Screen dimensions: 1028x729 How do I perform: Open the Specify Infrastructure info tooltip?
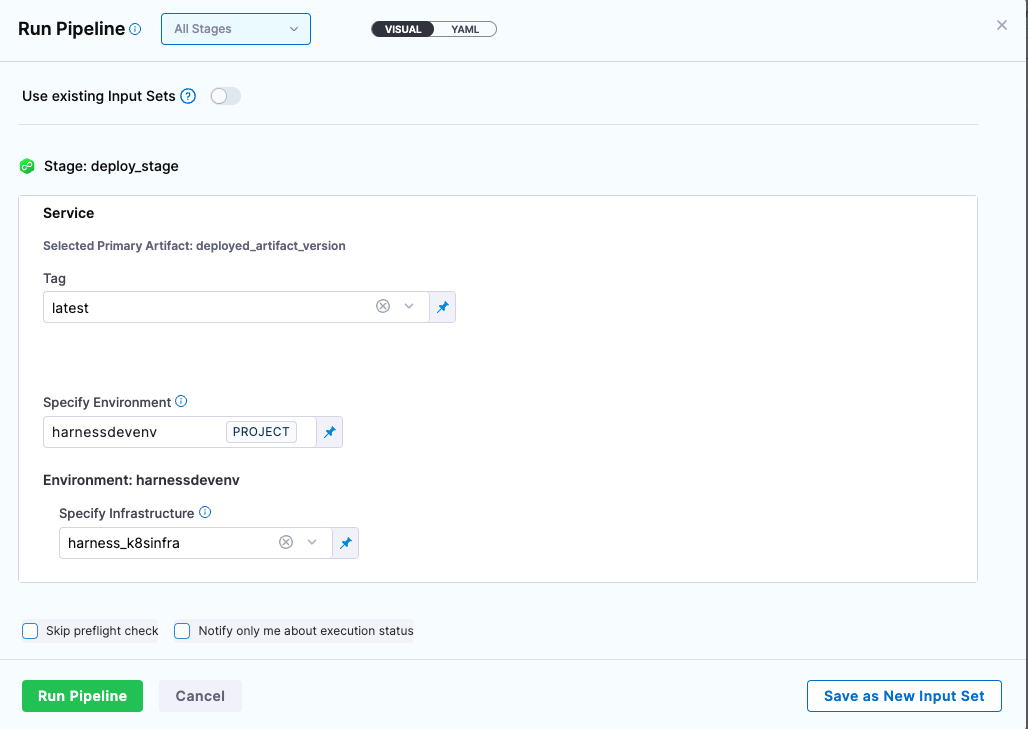tap(206, 512)
